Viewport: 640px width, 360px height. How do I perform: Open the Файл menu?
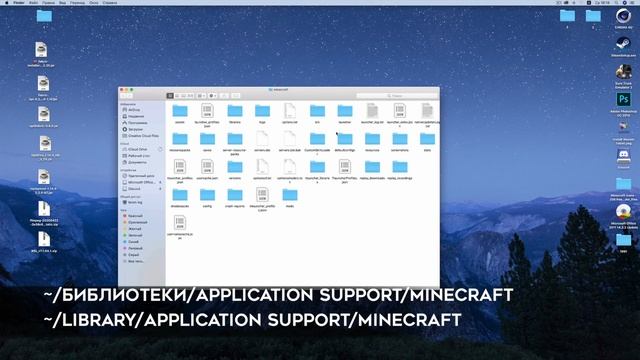pyautogui.click(x=33, y=2)
